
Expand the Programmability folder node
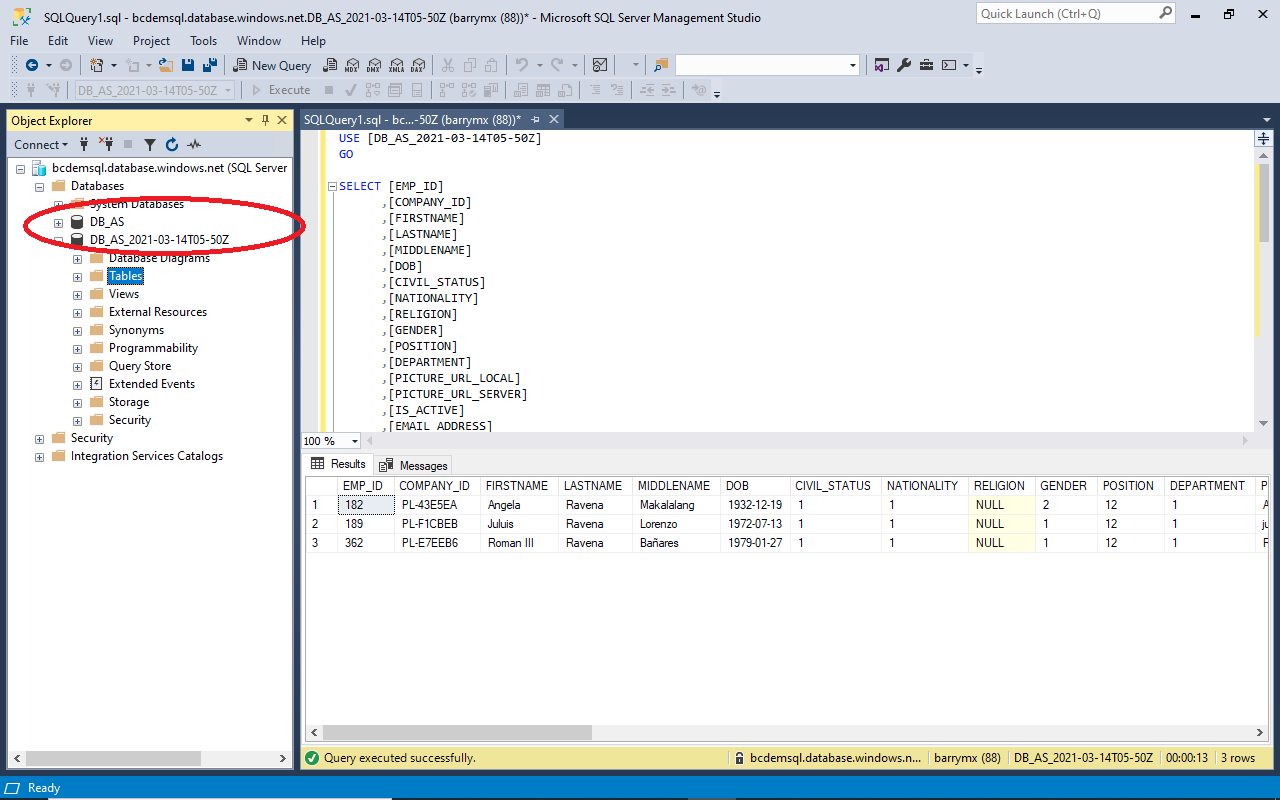(x=77, y=348)
